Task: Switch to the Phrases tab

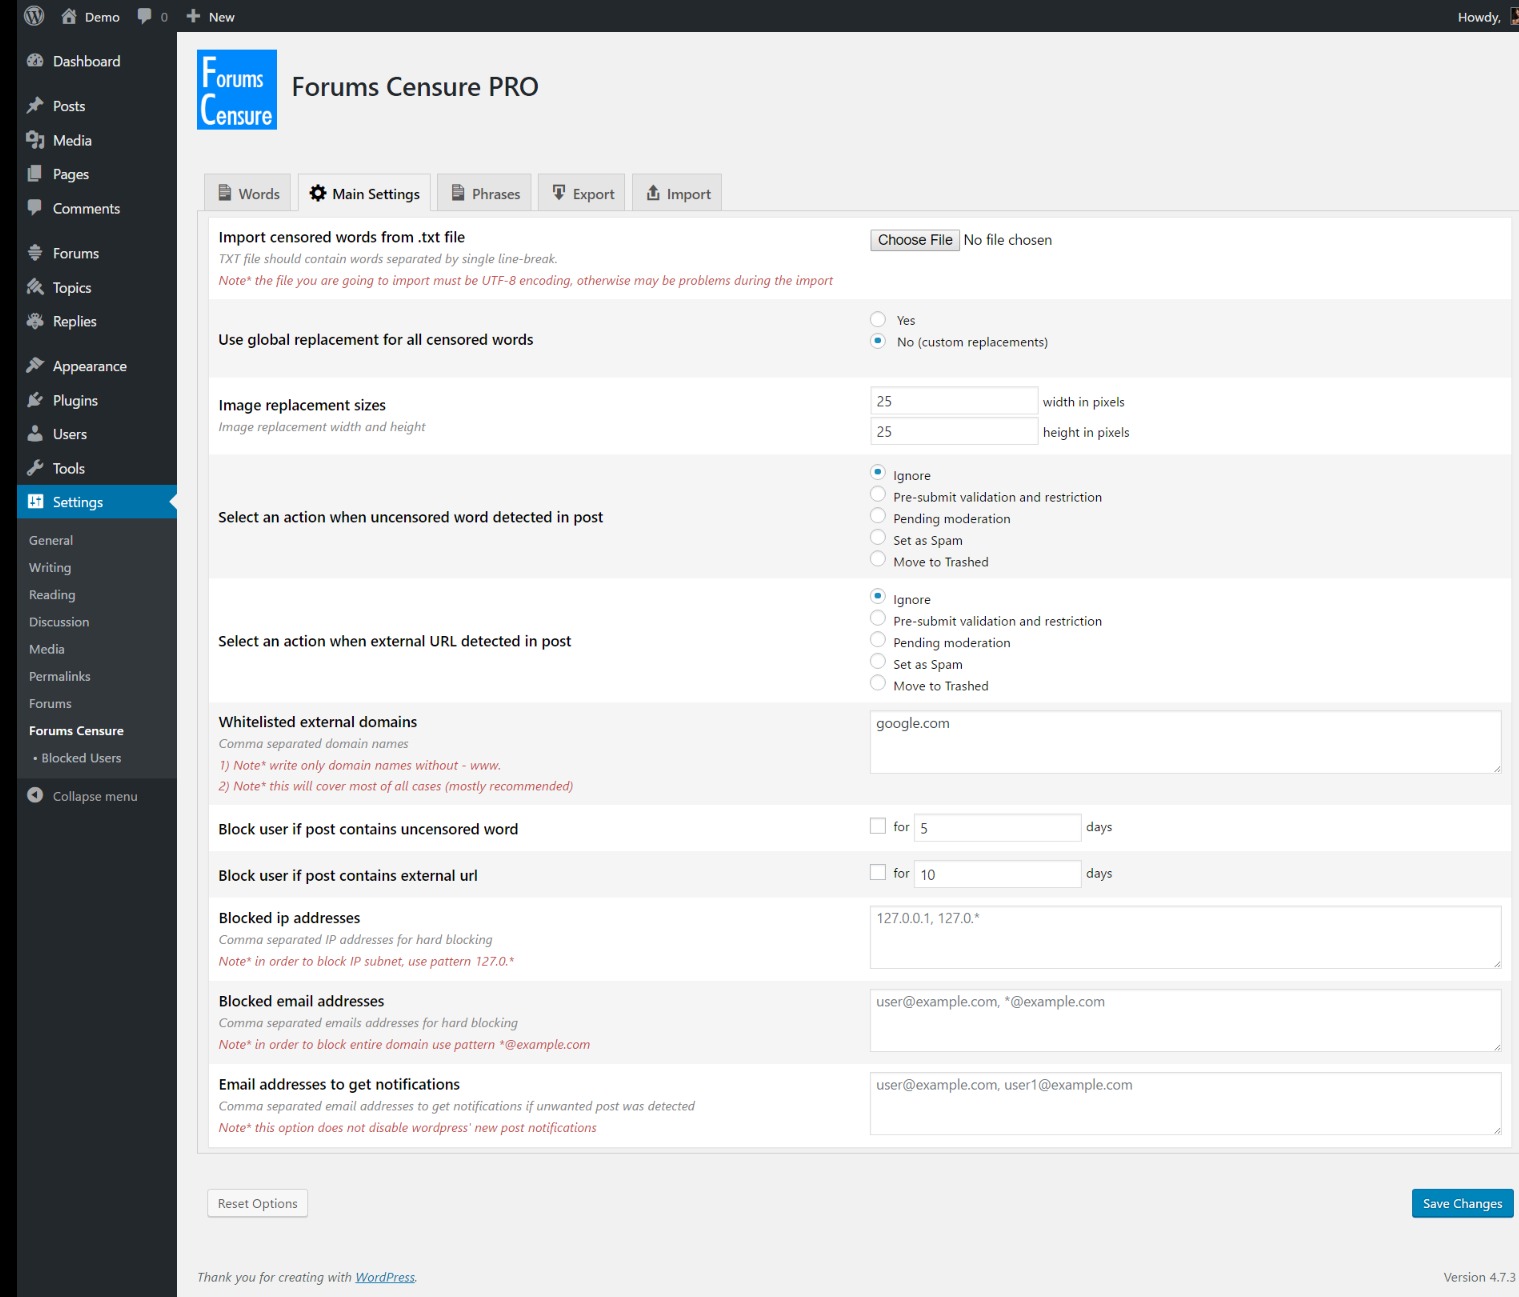Action: pyautogui.click(x=485, y=194)
